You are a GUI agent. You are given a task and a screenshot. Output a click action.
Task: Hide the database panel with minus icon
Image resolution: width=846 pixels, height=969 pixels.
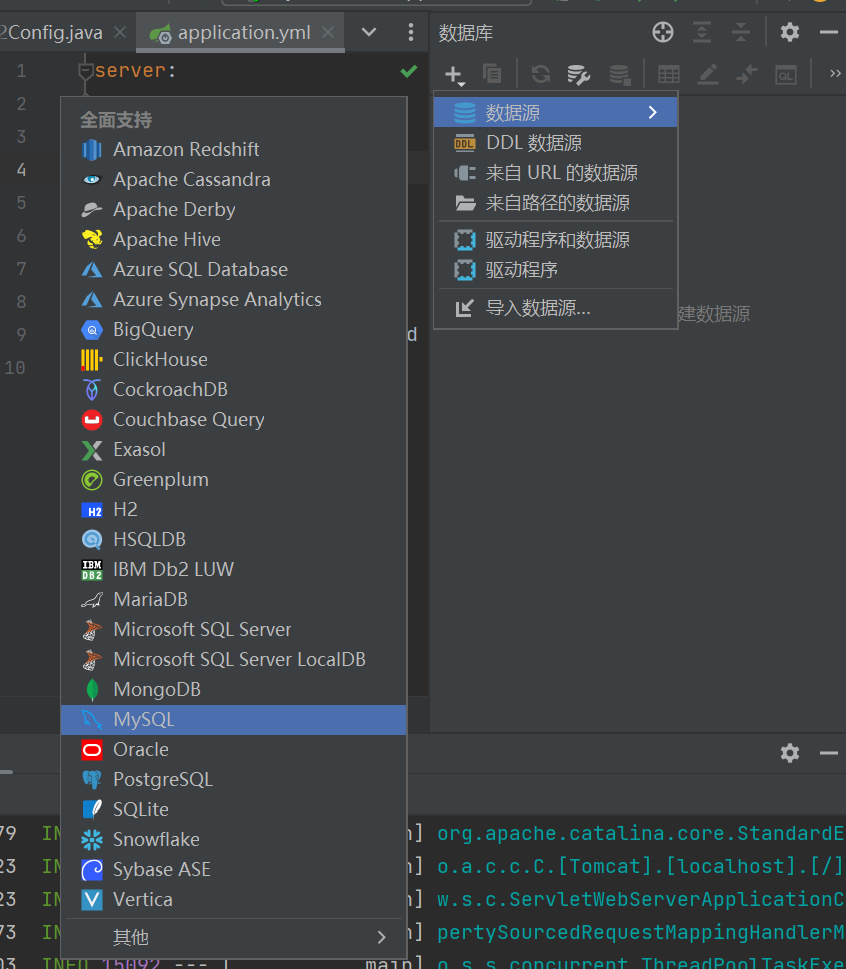click(x=829, y=32)
